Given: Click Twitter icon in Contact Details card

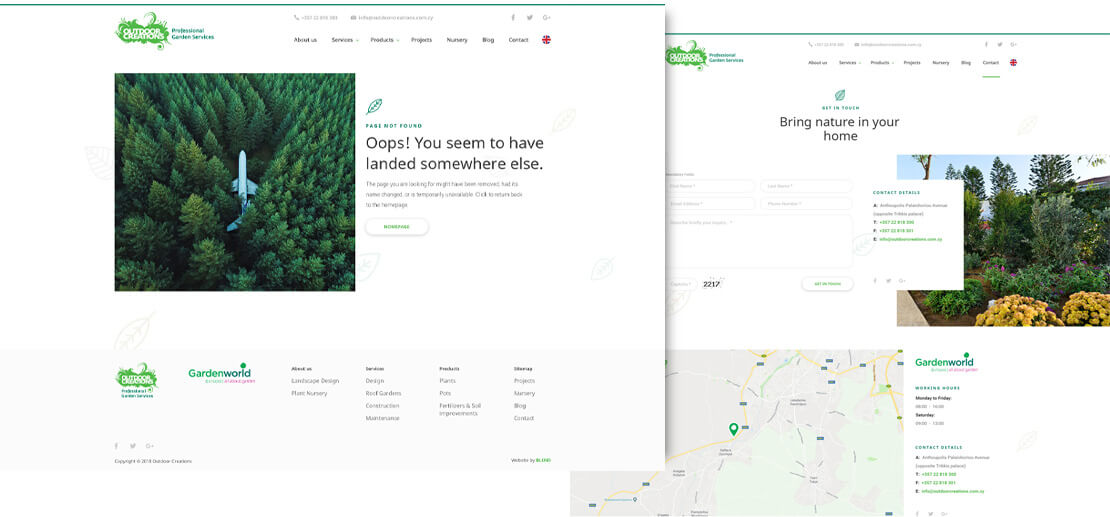Looking at the screenshot, I should click(x=888, y=280).
